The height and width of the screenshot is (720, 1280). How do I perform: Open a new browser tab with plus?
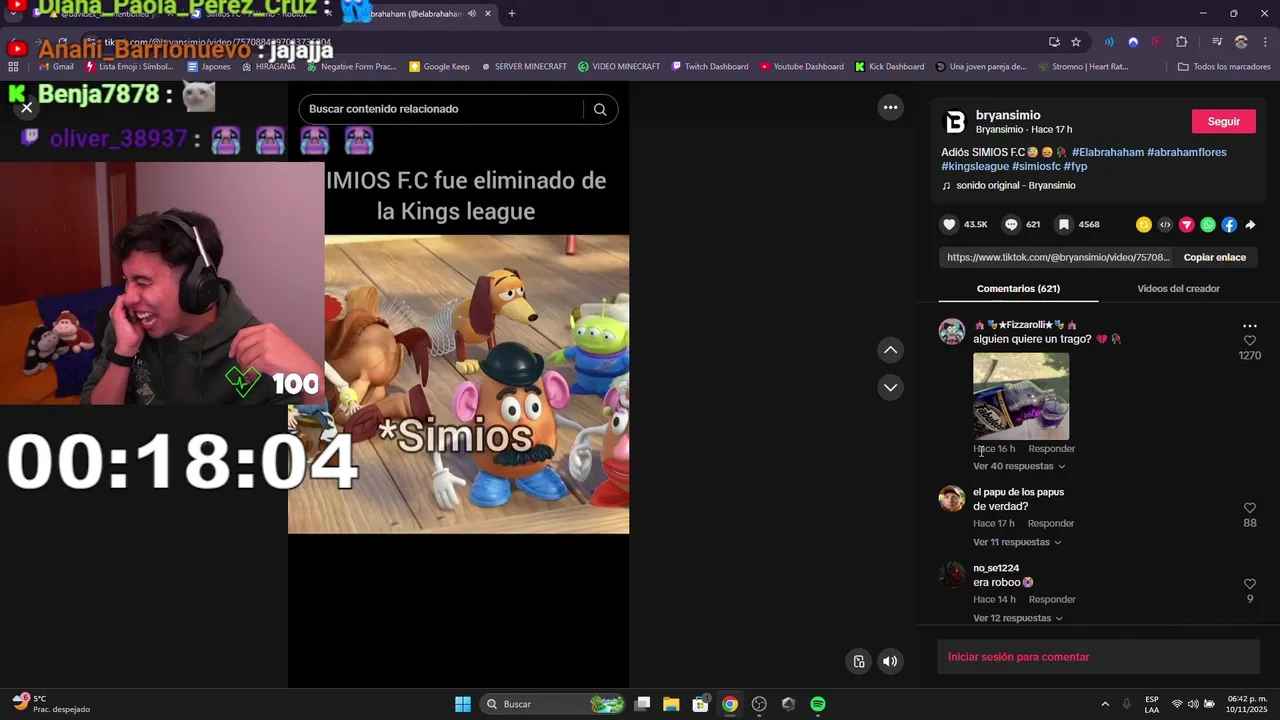coord(512,14)
